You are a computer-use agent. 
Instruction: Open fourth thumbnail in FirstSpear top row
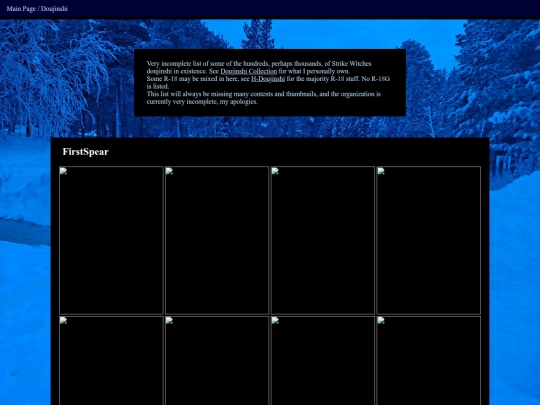point(429,240)
